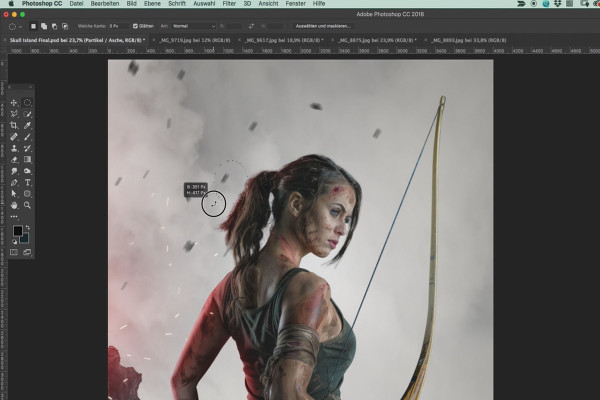Select the Clone Stamp tool
The image size is (600, 400).
[14, 148]
